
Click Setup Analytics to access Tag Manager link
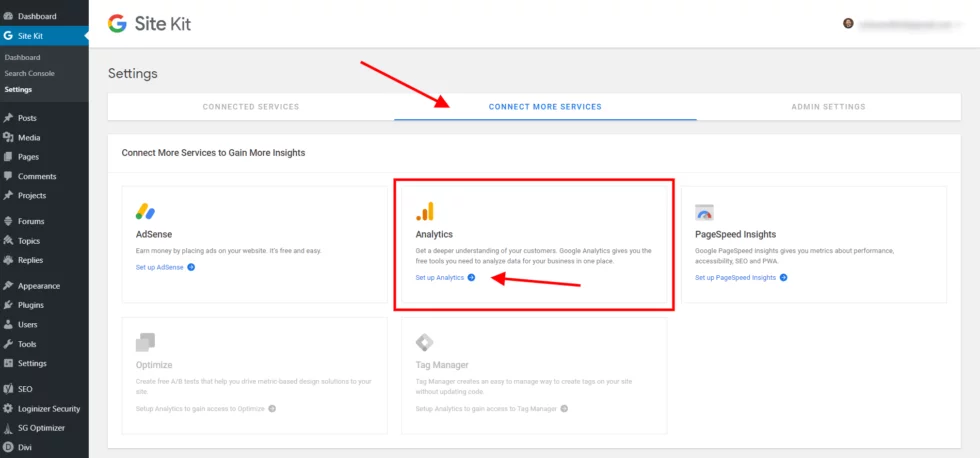(x=486, y=409)
